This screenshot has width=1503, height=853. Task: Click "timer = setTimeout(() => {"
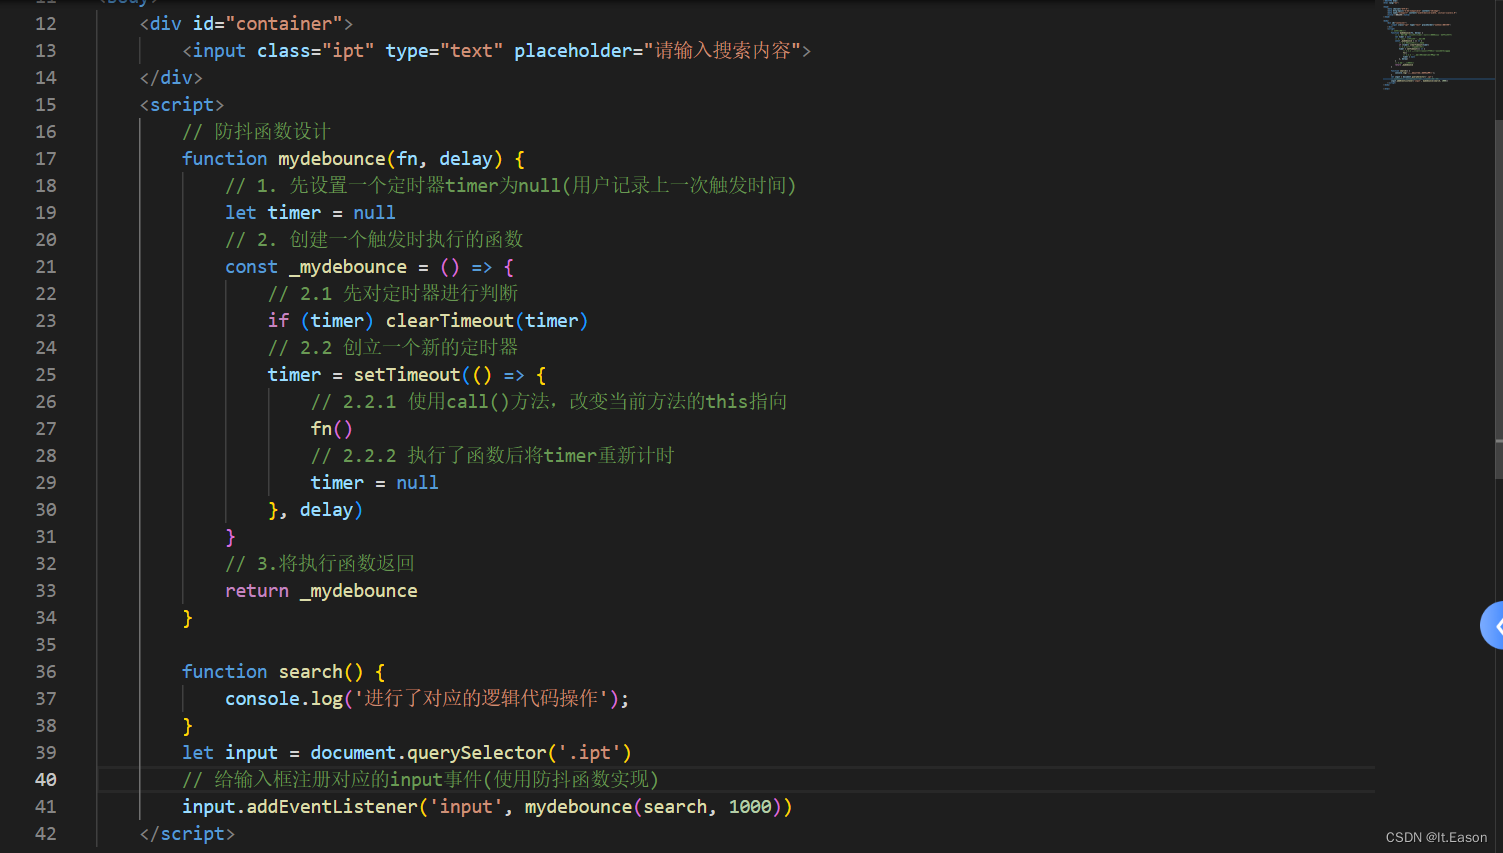click(x=407, y=374)
